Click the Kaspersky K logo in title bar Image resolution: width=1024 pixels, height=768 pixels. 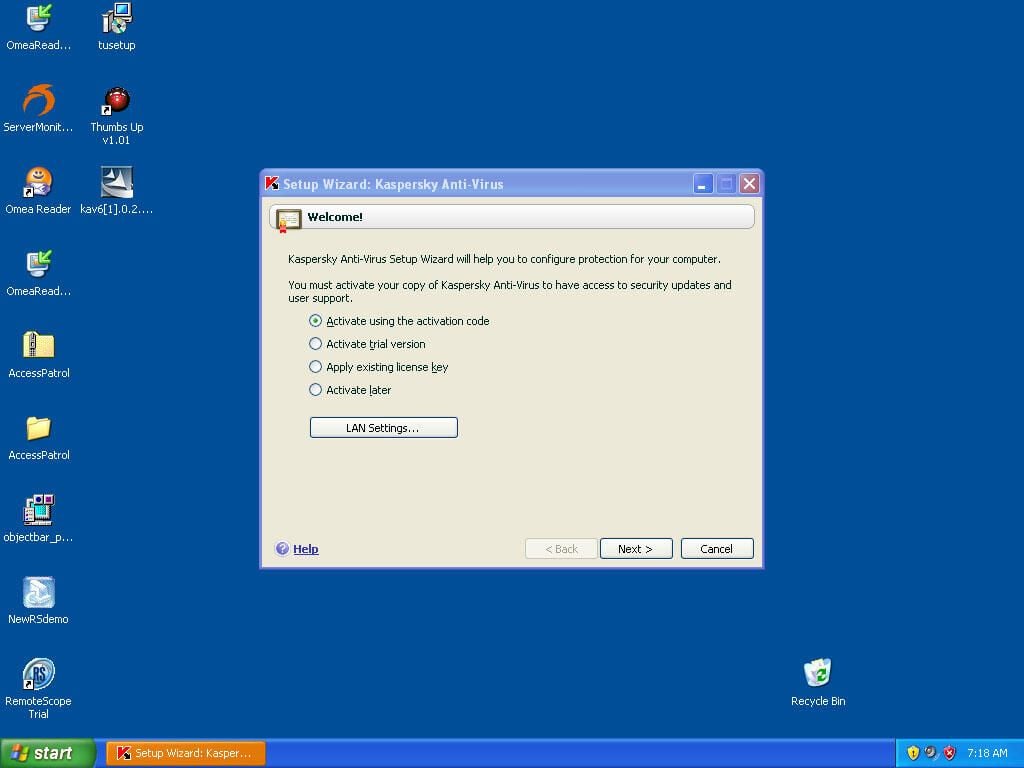pos(272,184)
